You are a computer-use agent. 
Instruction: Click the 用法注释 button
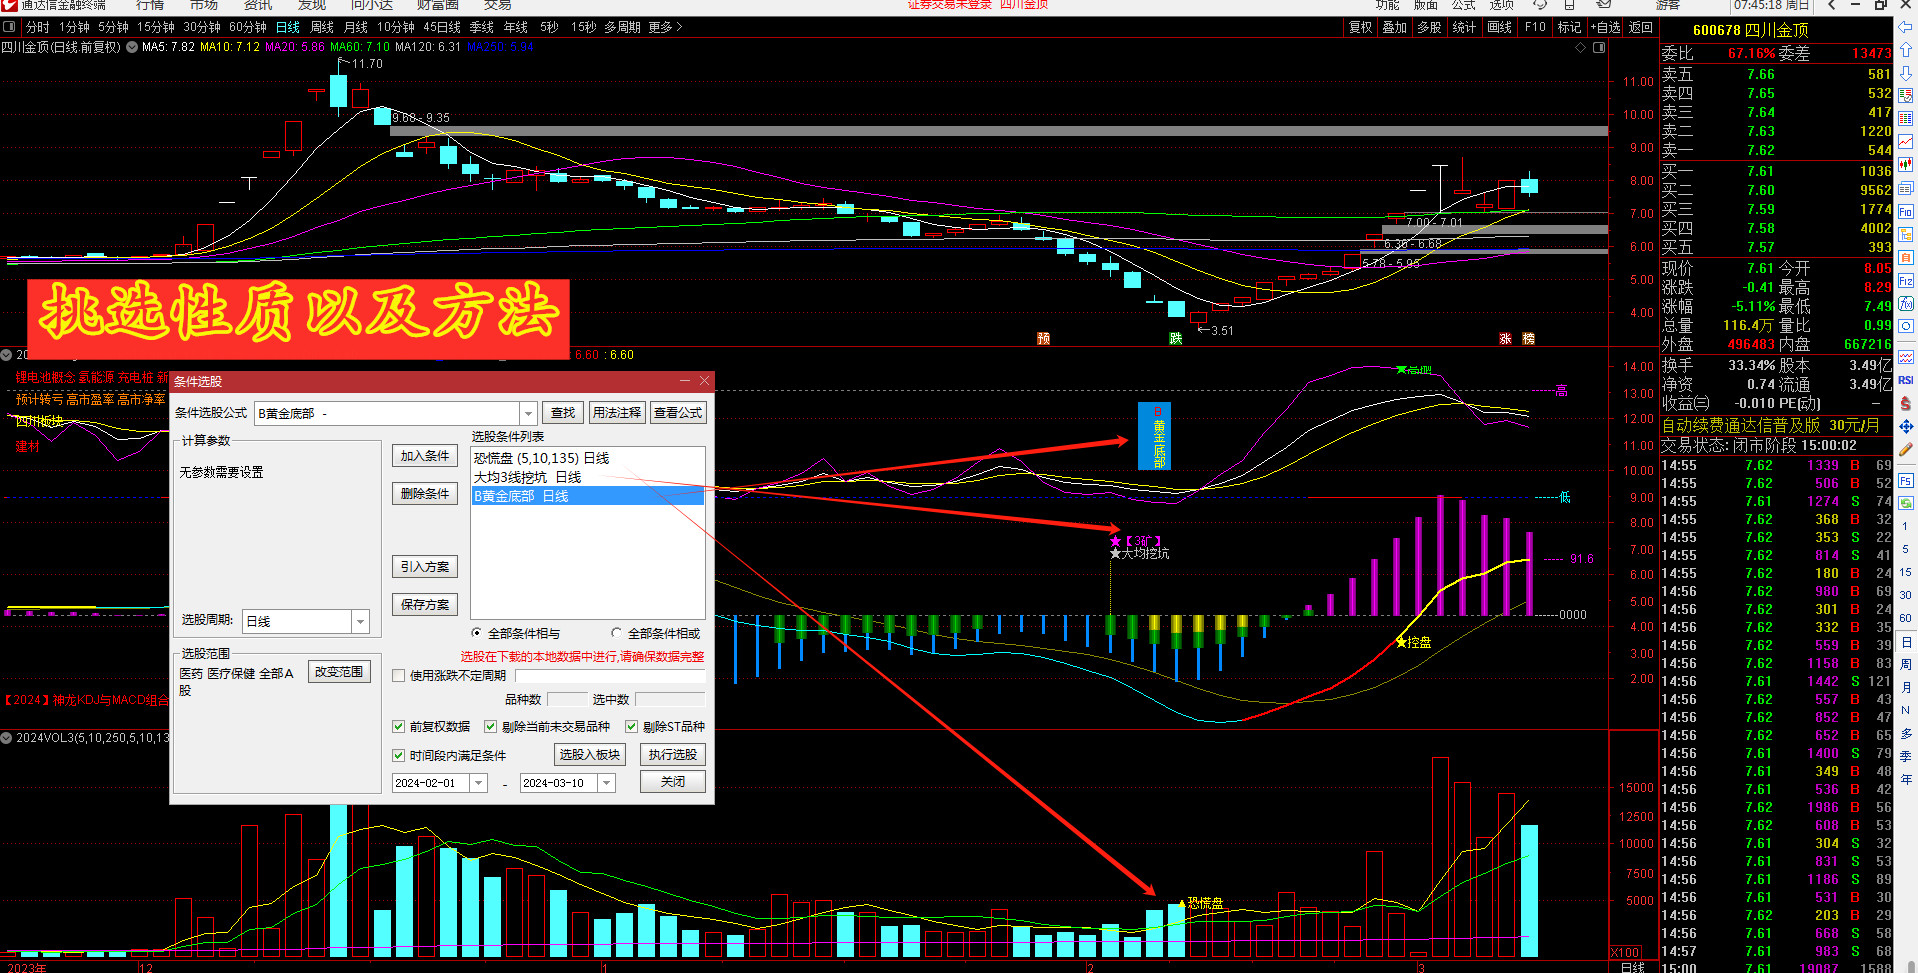(617, 413)
